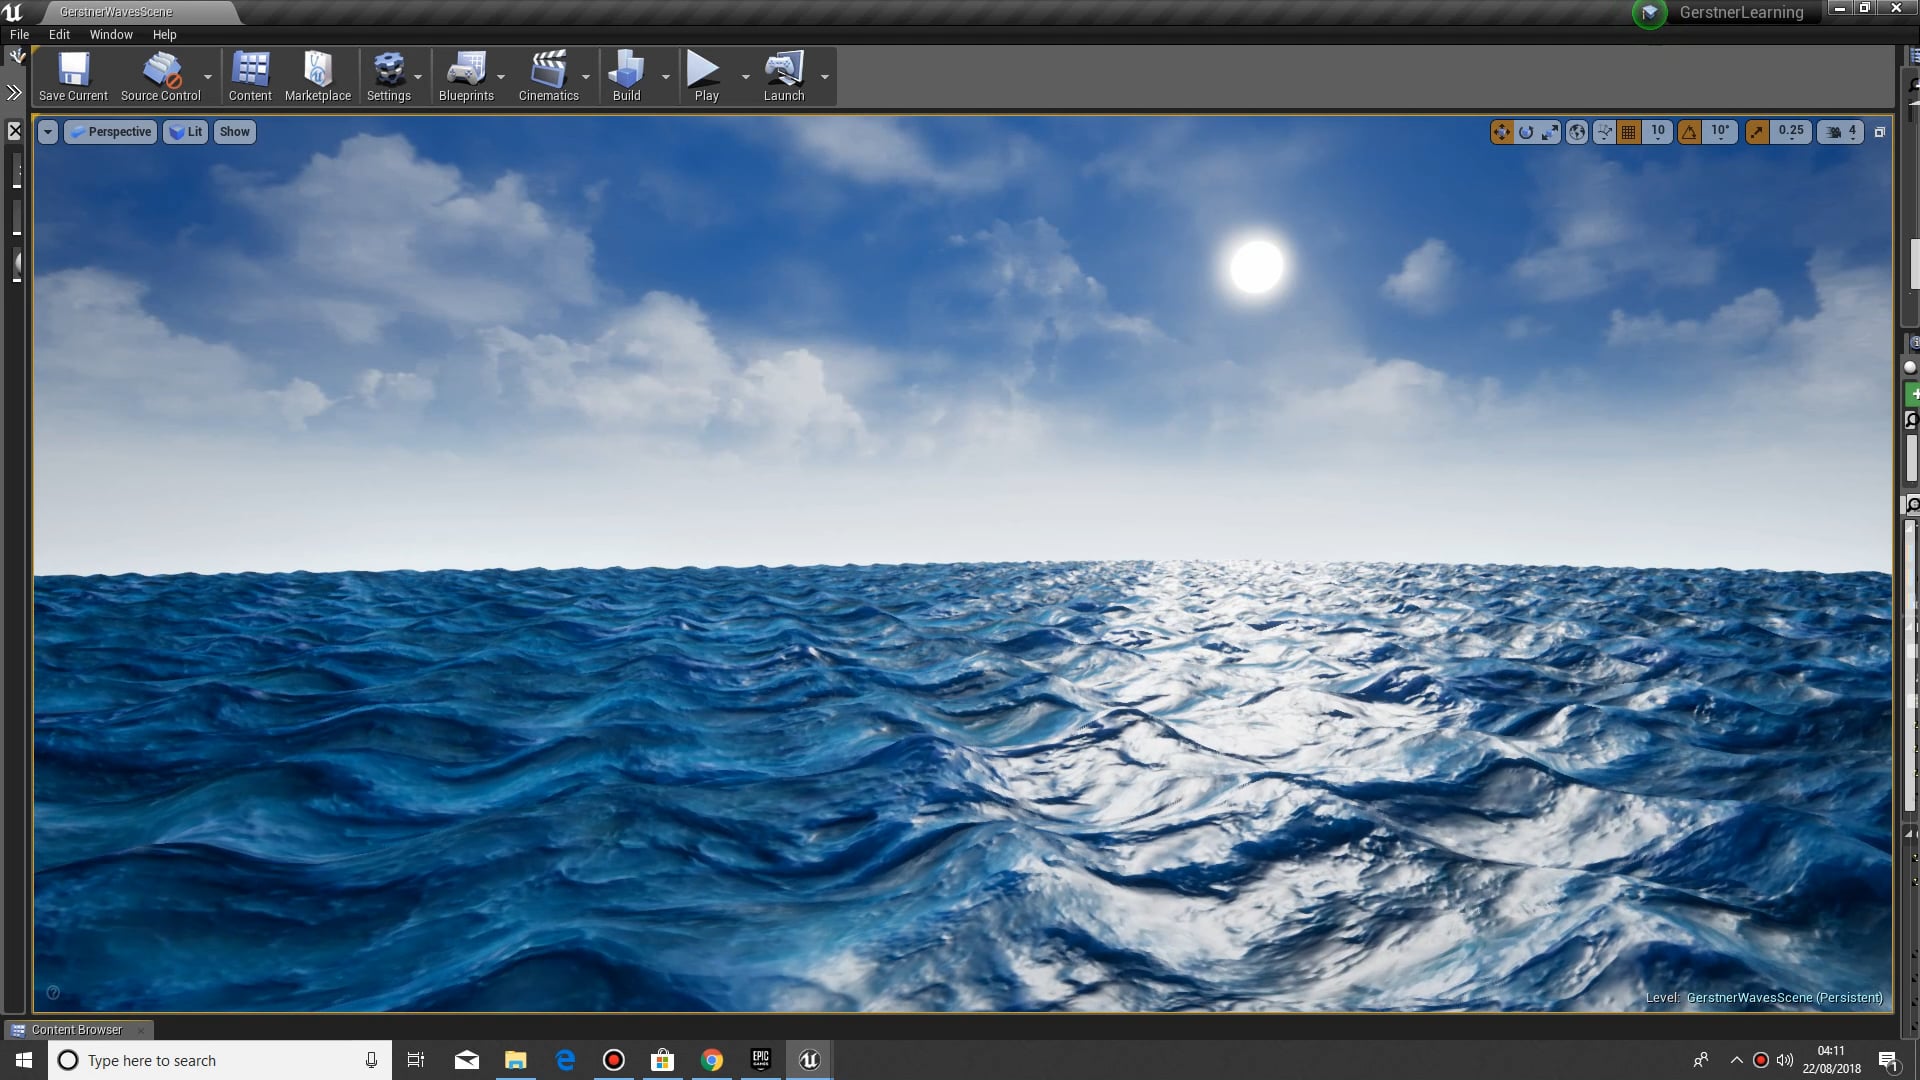The height and width of the screenshot is (1080, 1920).
Task: Toggle scale snapping in the viewport
Action: (x=1757, y=132)
